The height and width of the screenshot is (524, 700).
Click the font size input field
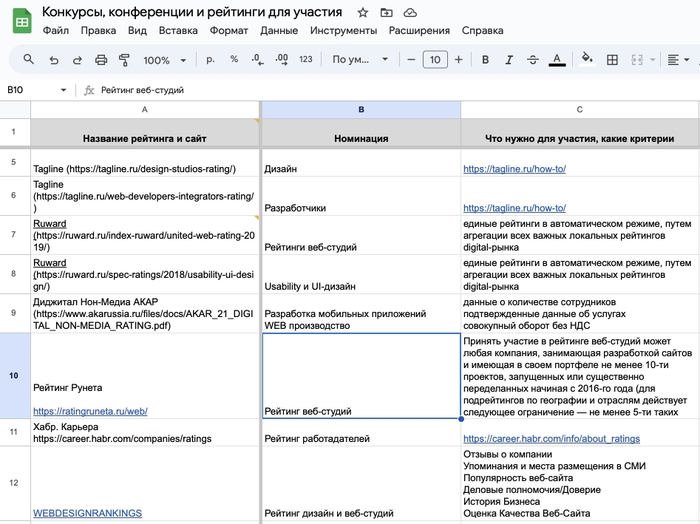pyautogui.click(x=434, y=60)
